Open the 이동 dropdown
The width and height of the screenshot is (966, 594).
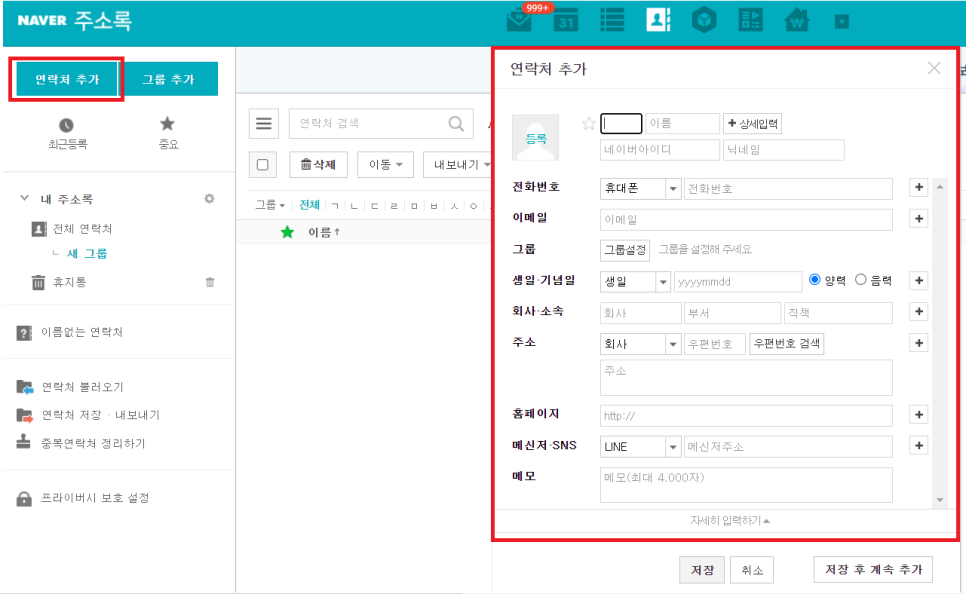pos(386,165)
